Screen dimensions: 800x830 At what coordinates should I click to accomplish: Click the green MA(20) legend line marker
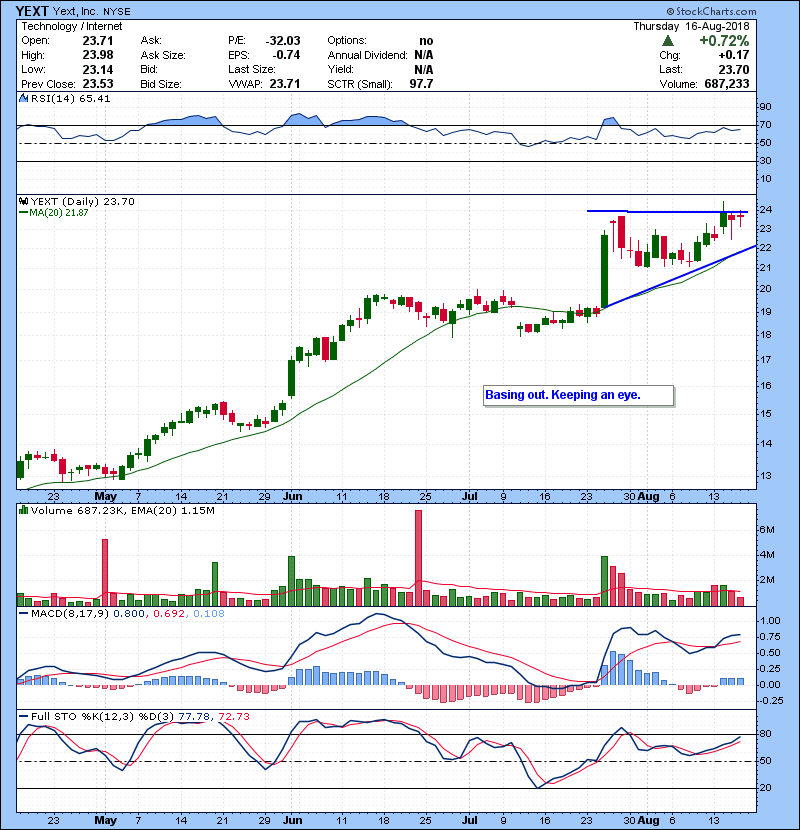tap(23, 212)
